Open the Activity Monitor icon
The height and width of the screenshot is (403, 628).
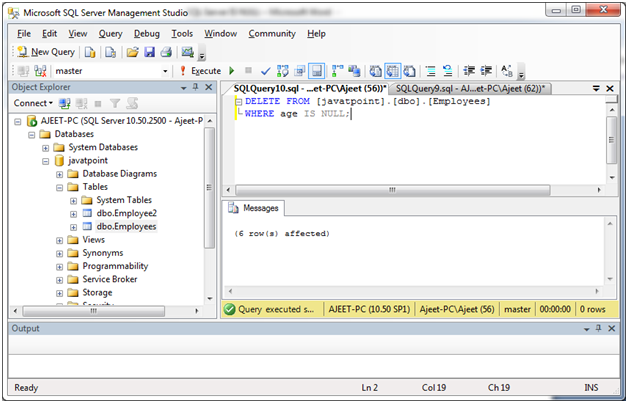[187, 52]
